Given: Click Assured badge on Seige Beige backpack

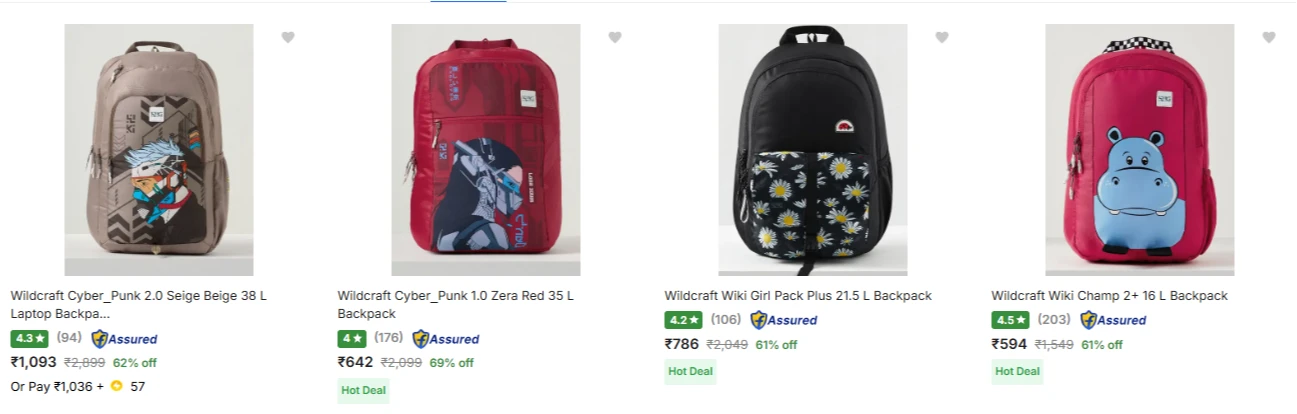Looking at the screenshot, I should click(x=124, y=339).
